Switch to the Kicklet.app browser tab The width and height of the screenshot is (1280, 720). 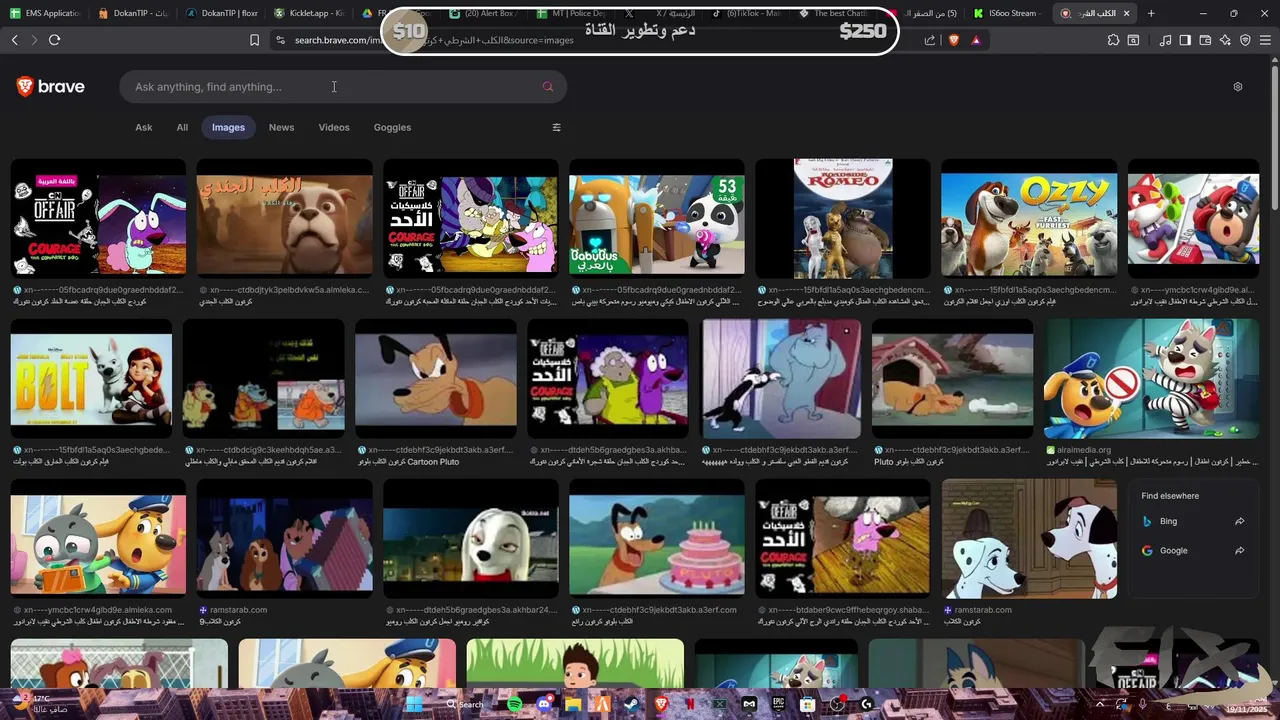310,13
